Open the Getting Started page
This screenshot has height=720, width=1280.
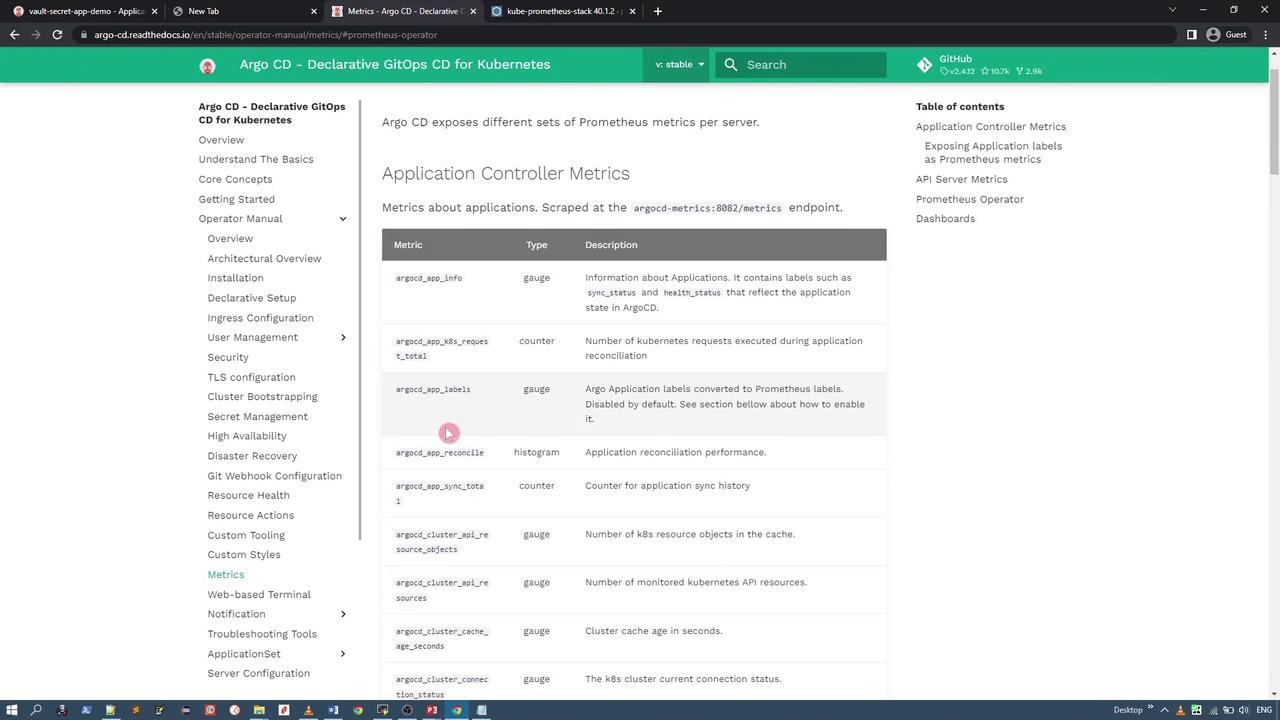[x=236, y=199]
